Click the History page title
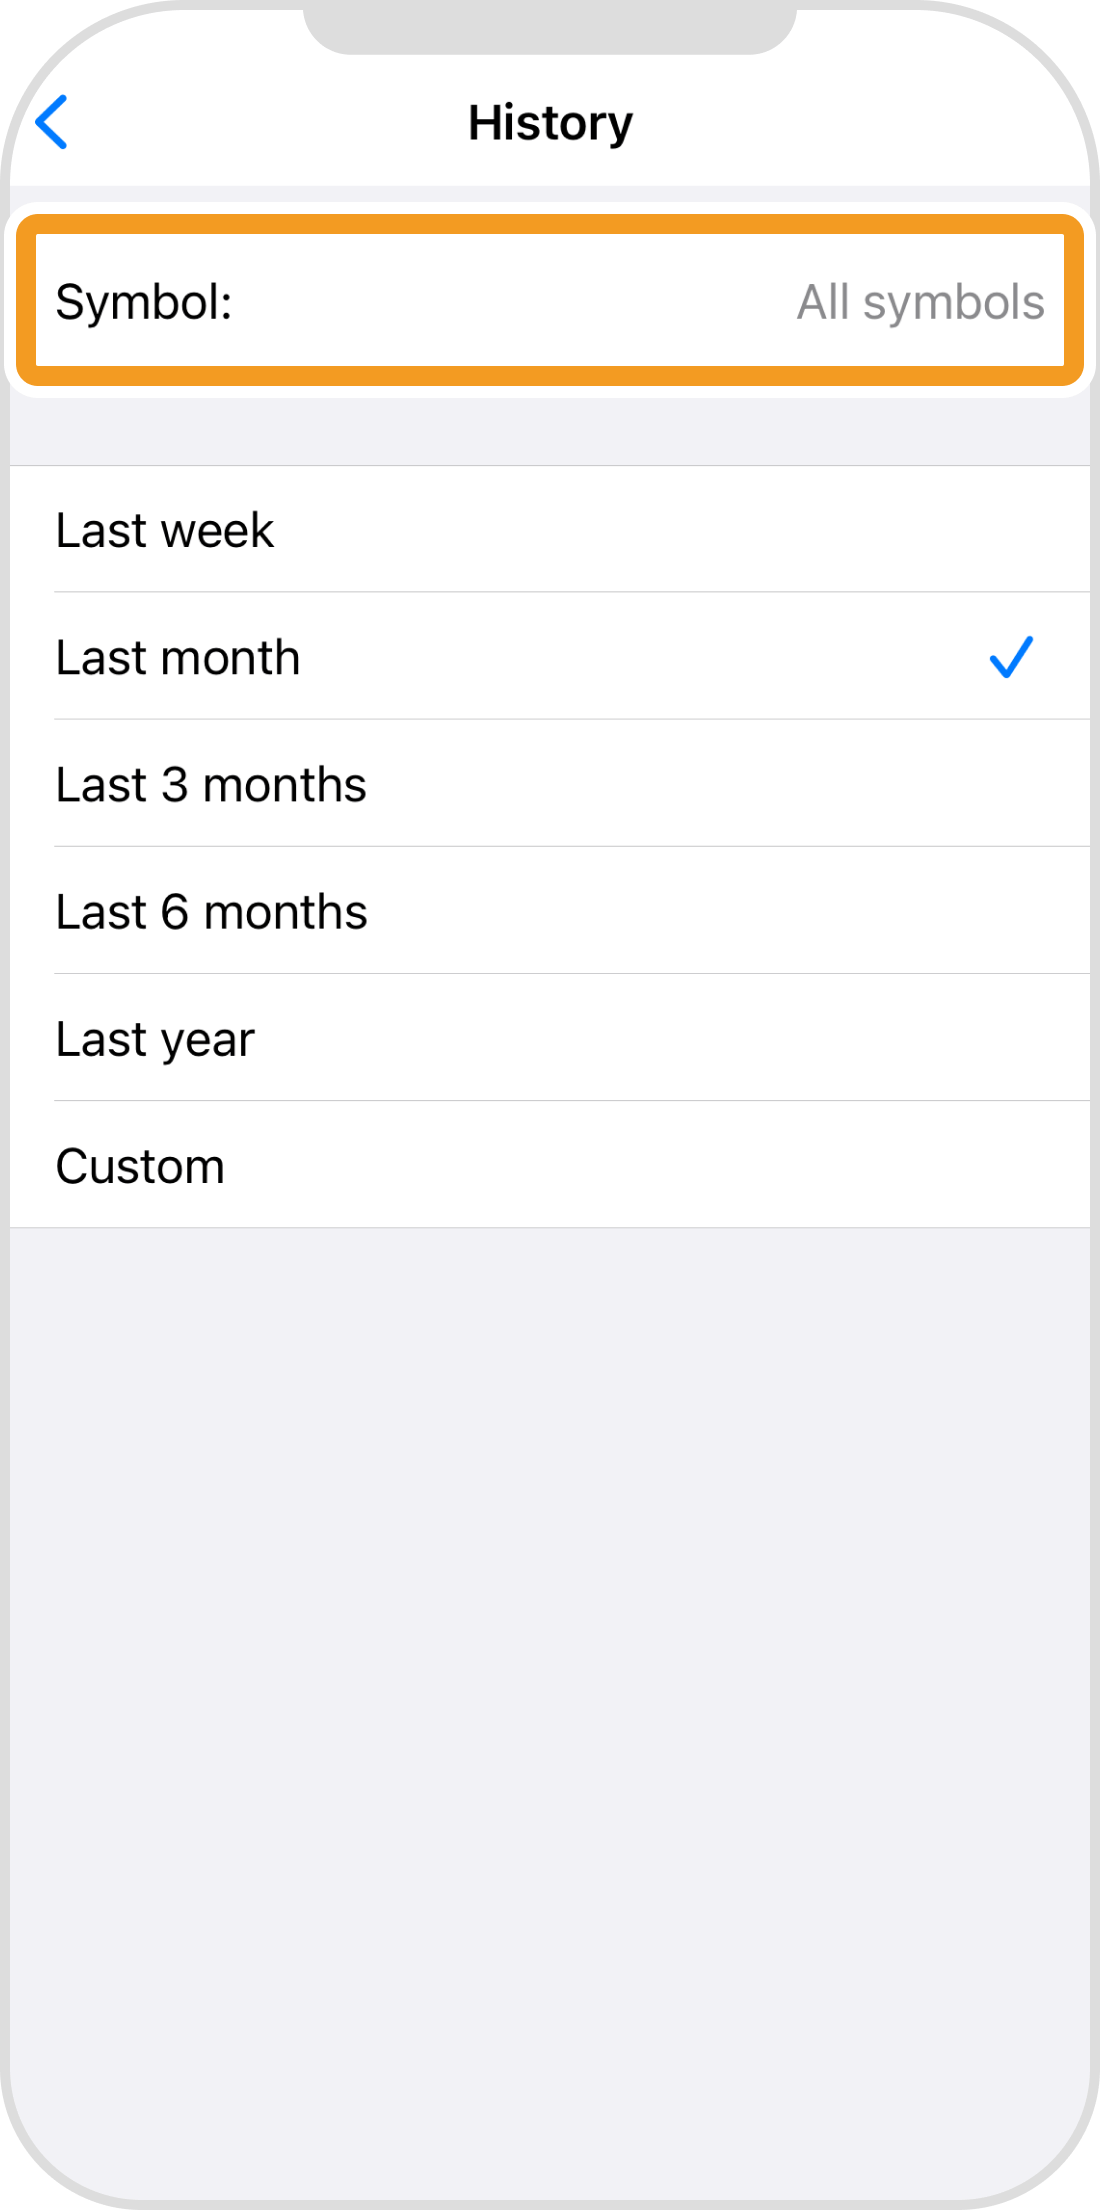1100x2210 pixels. point(550,123)
